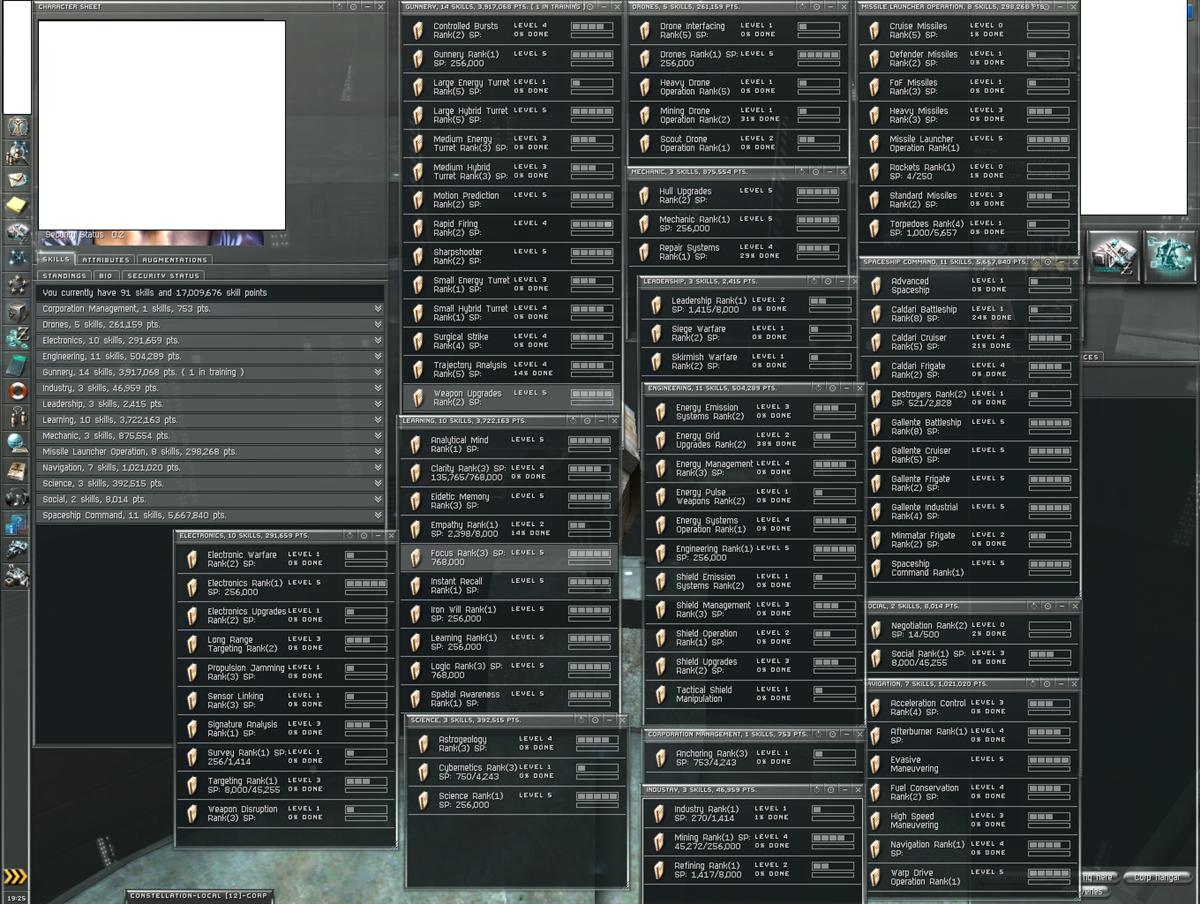Switch to the Security Status tab
The image size is (1200, 904).
point(162,275)
